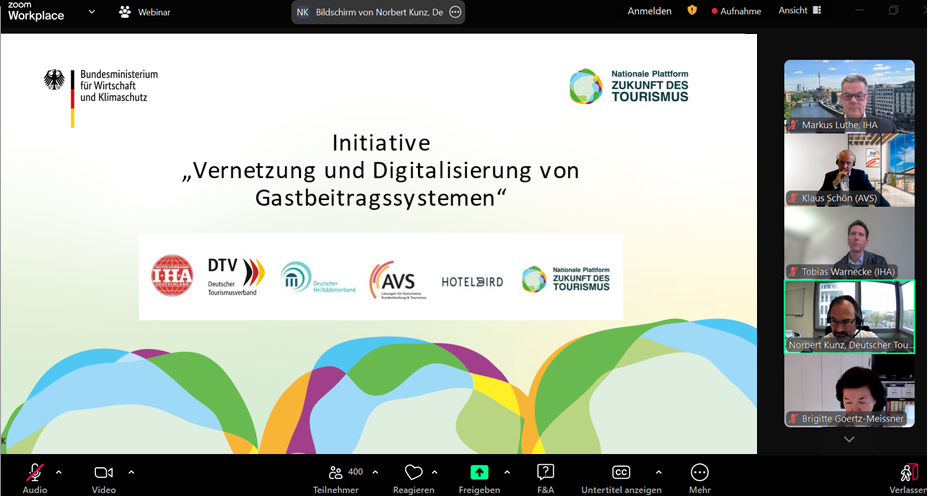Unmute the microphone with the Audio button
The width and height of the screenshot is (928, 496).
click(35, 478)
